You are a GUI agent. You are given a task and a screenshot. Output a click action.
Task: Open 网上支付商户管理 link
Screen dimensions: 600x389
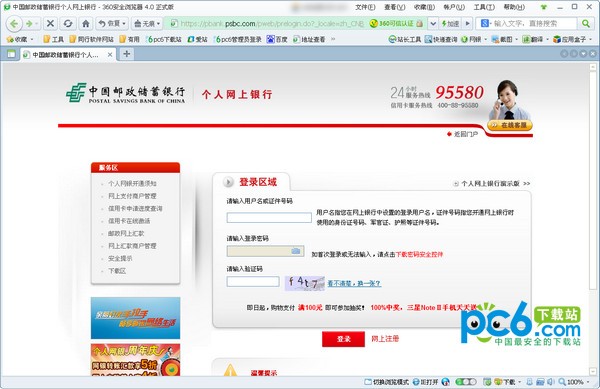pos(132,196)
